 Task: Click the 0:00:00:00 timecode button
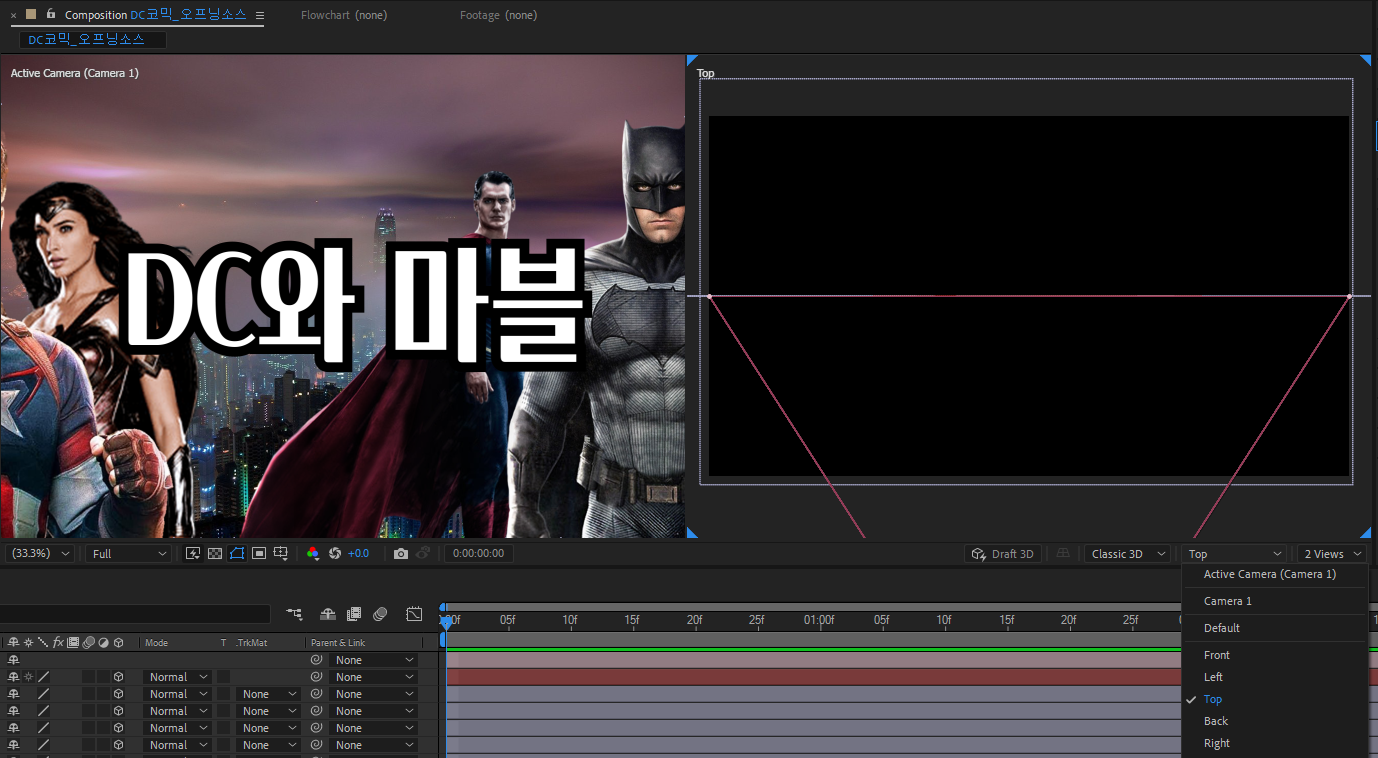pyautogui.click(x=478, y=553)
